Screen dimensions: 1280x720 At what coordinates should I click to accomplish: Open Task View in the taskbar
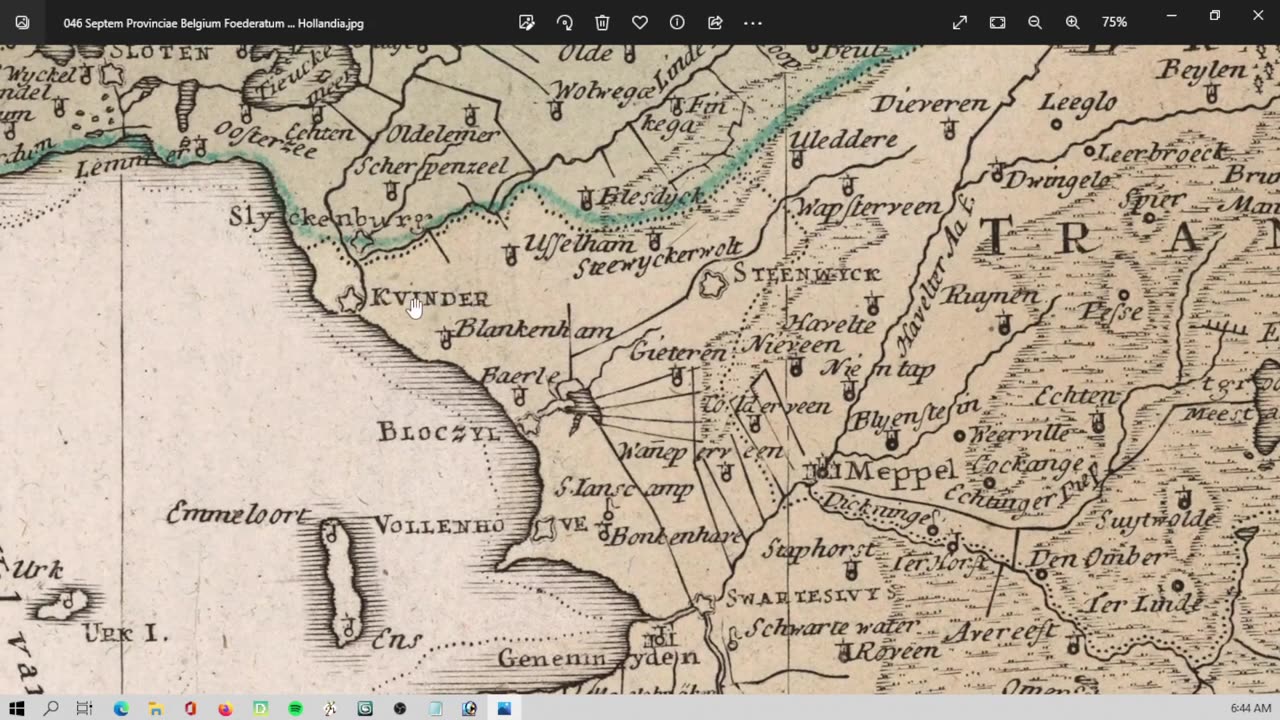[x=85, y=708]
